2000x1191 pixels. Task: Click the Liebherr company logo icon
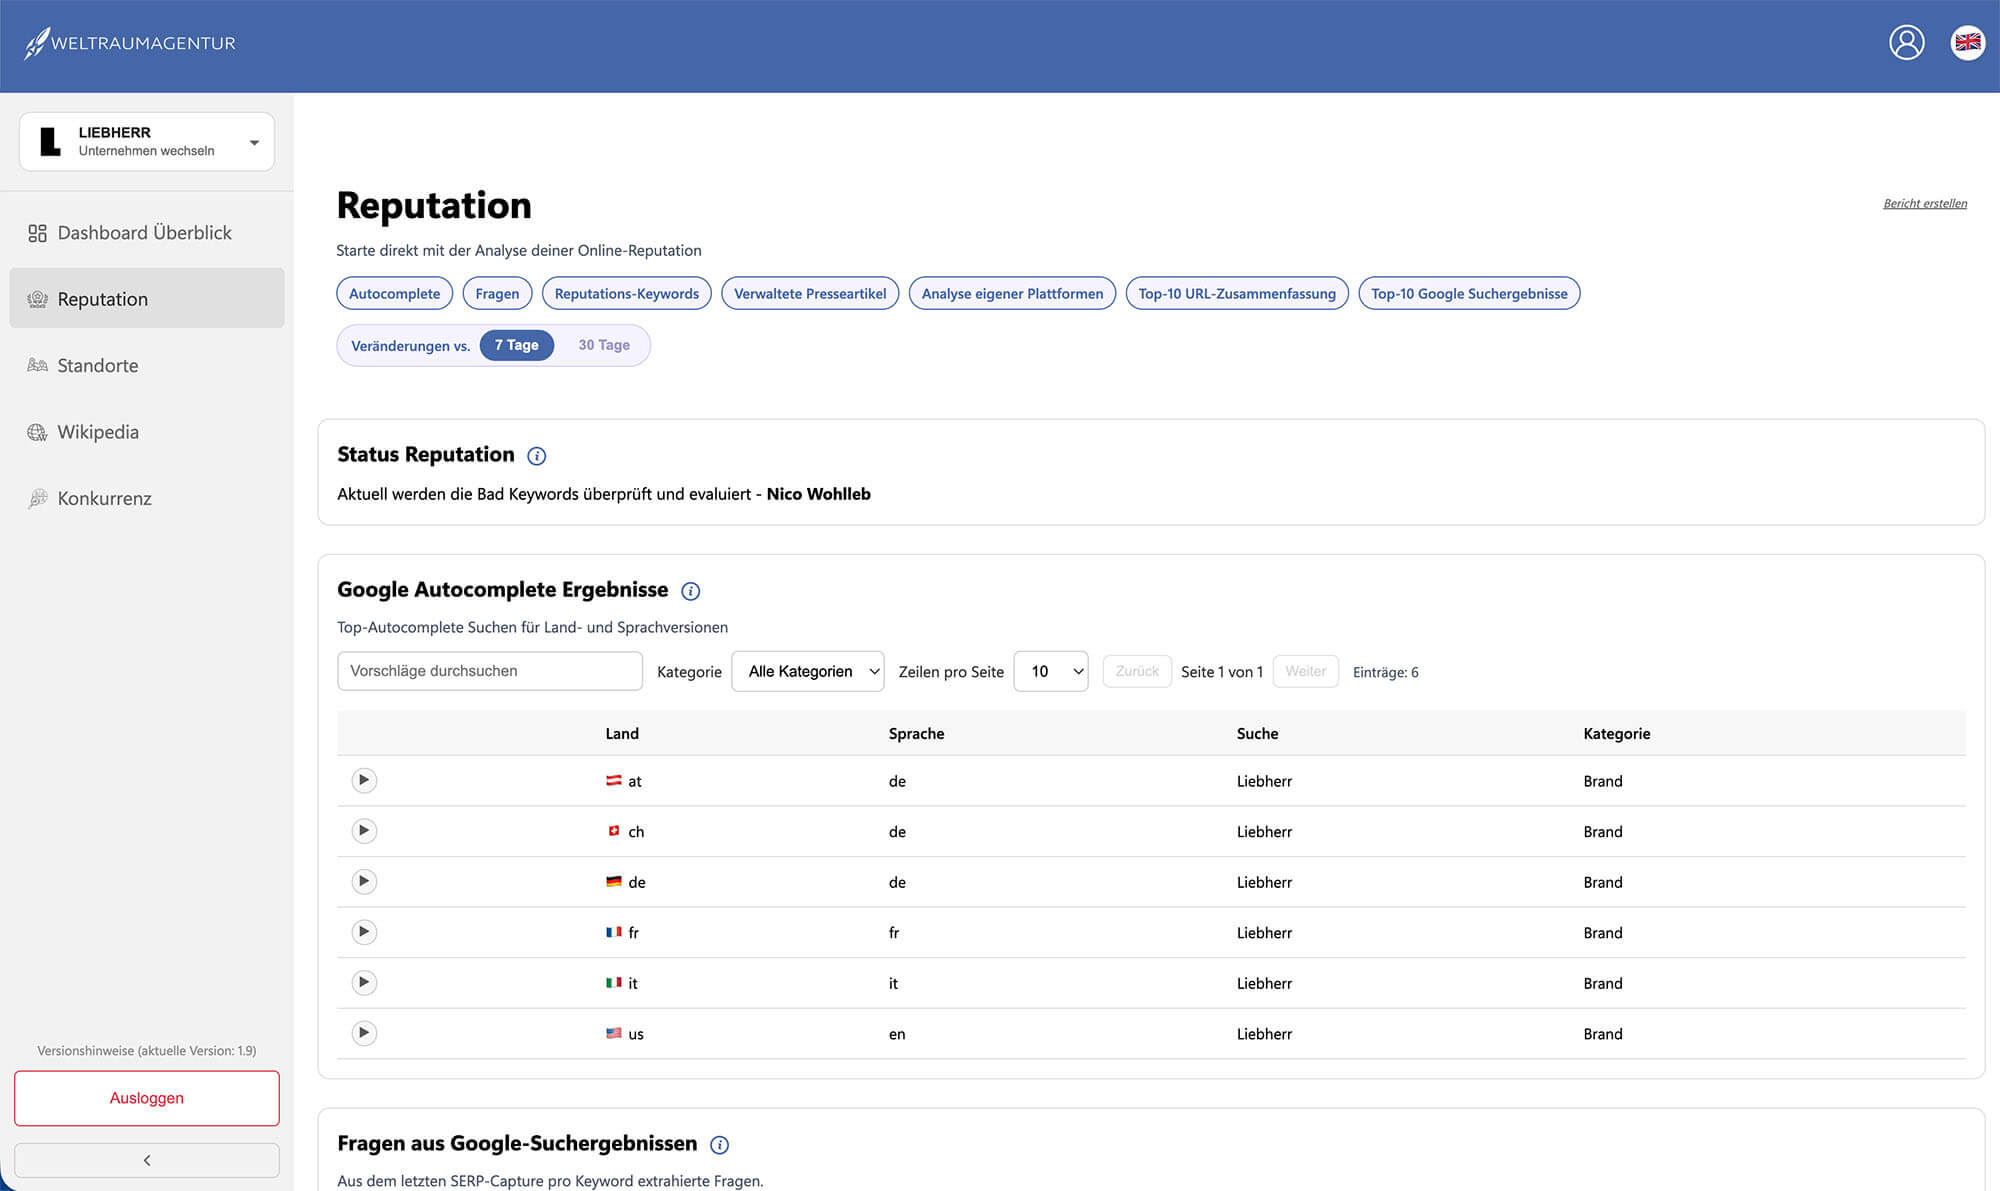click(50, 141)
